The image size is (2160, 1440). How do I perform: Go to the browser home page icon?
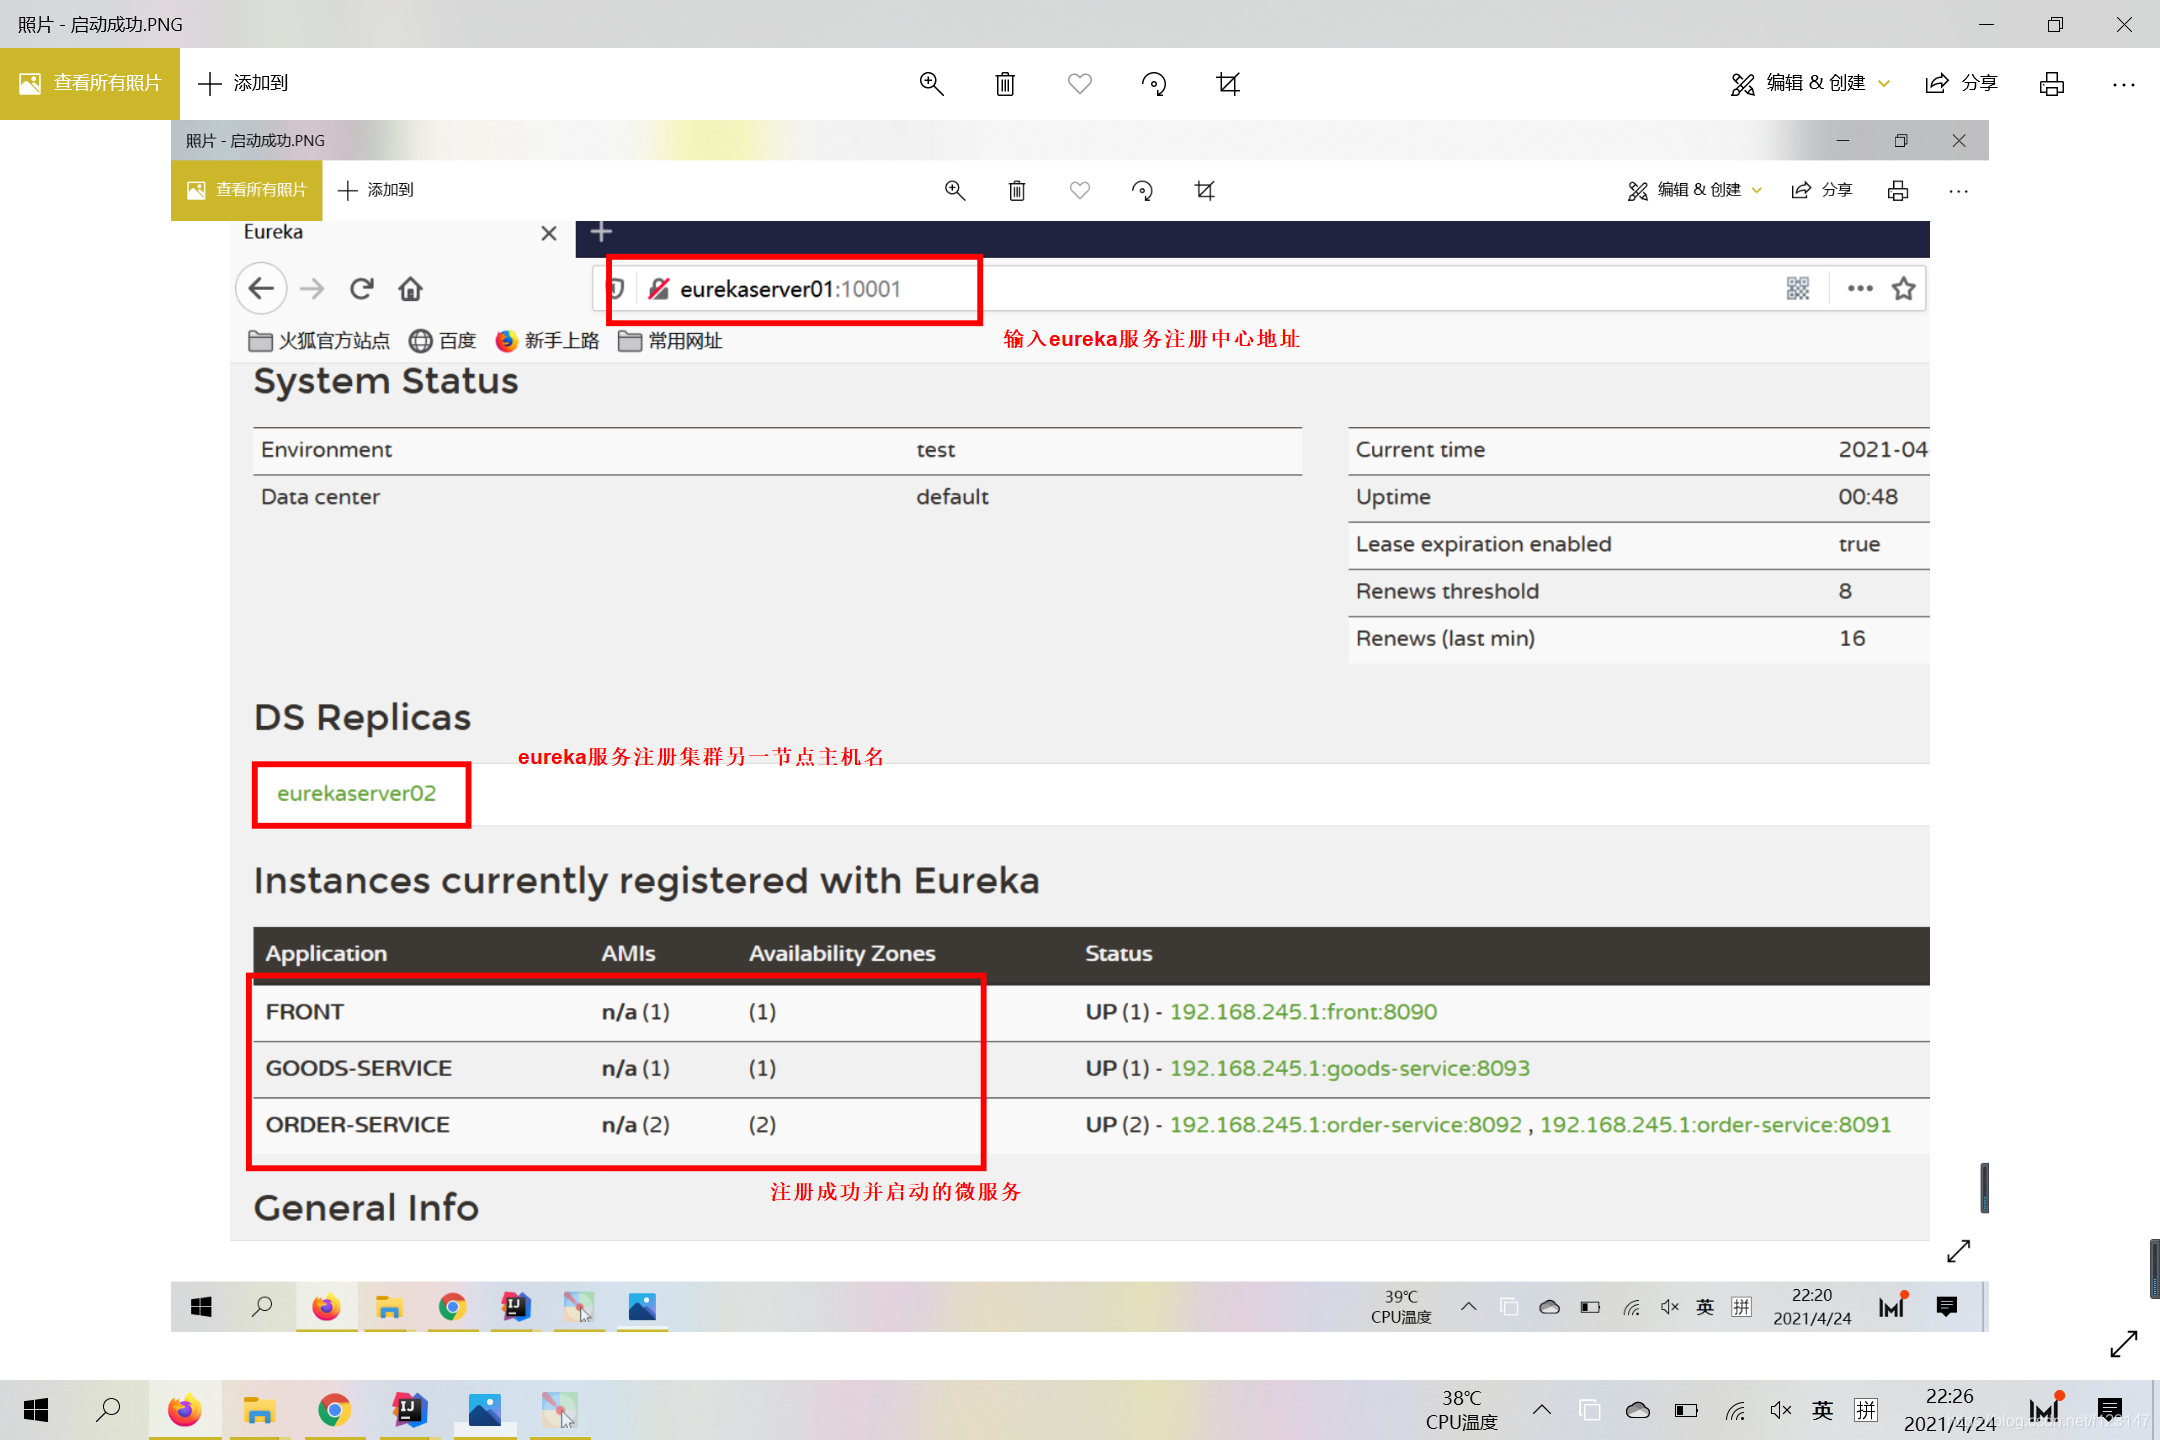(x=410, y=289)
